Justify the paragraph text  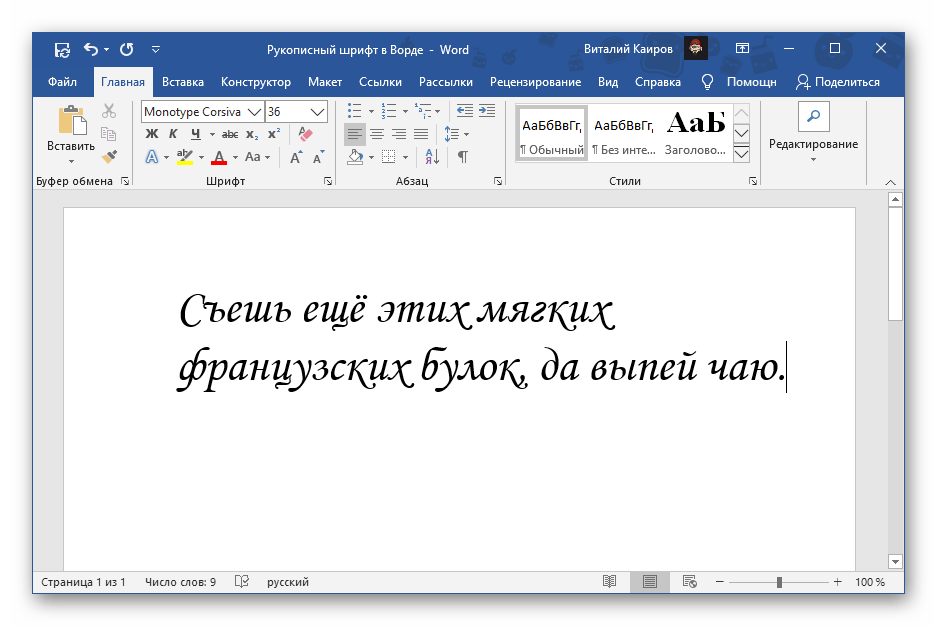click(421, 134)
